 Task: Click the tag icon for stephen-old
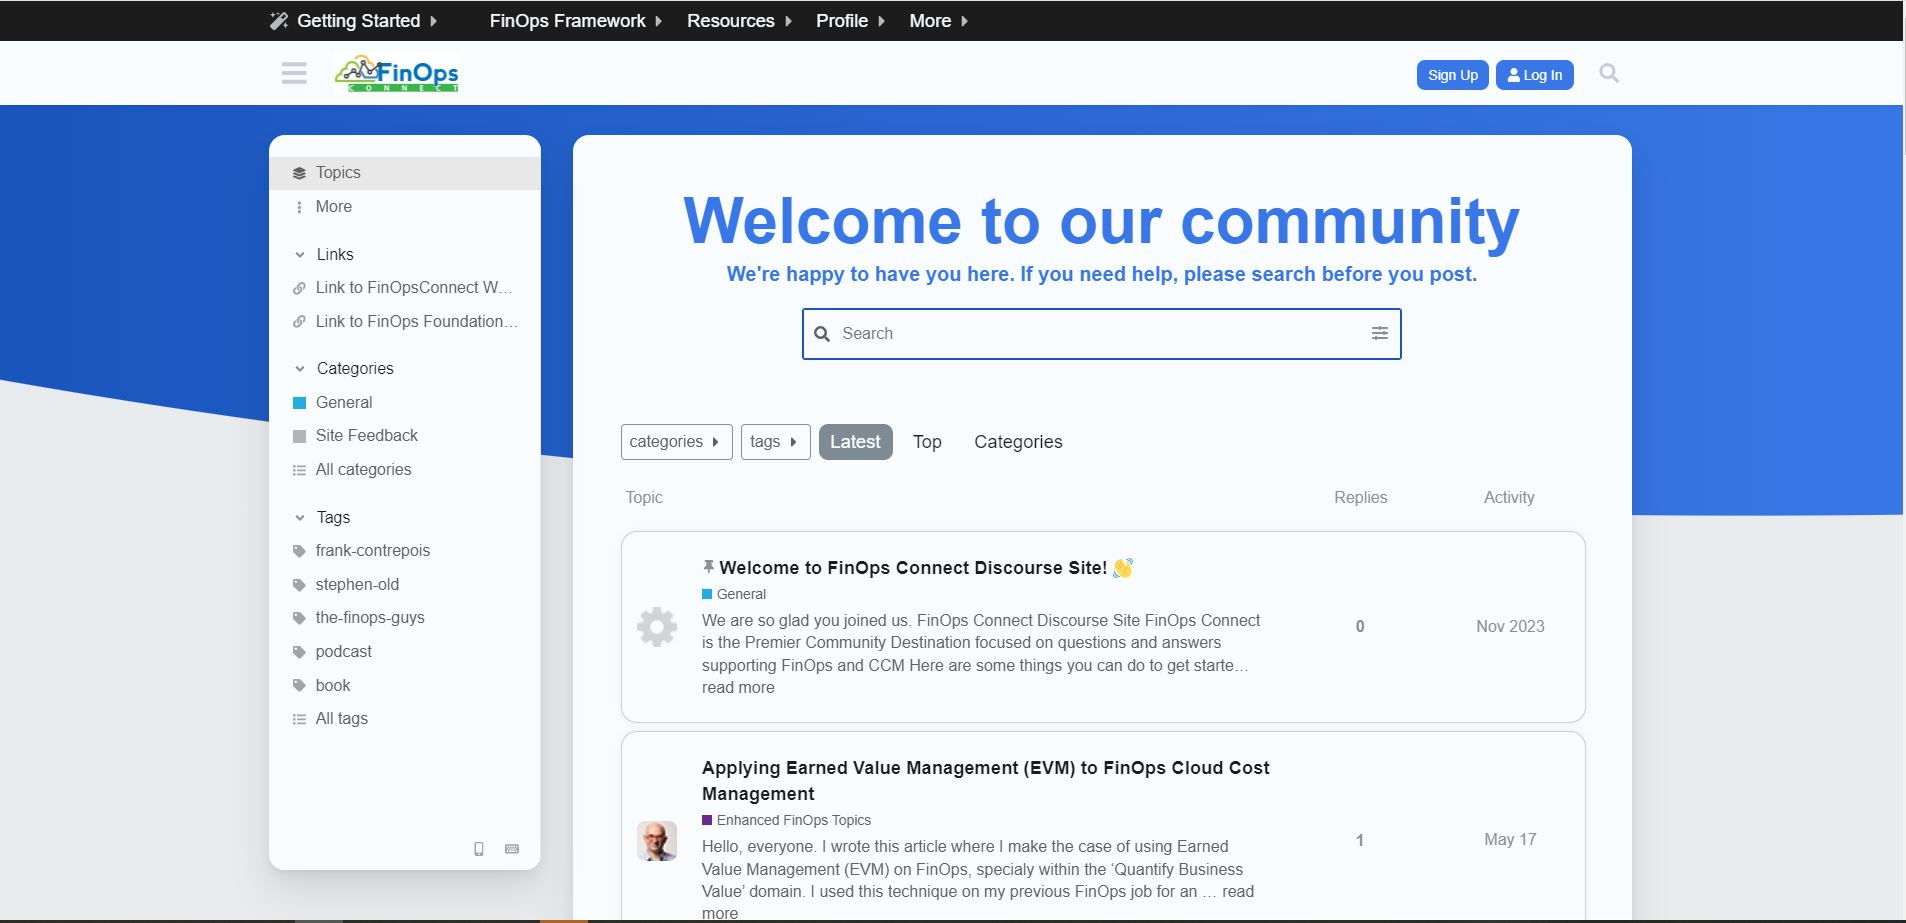coord(299,585)
